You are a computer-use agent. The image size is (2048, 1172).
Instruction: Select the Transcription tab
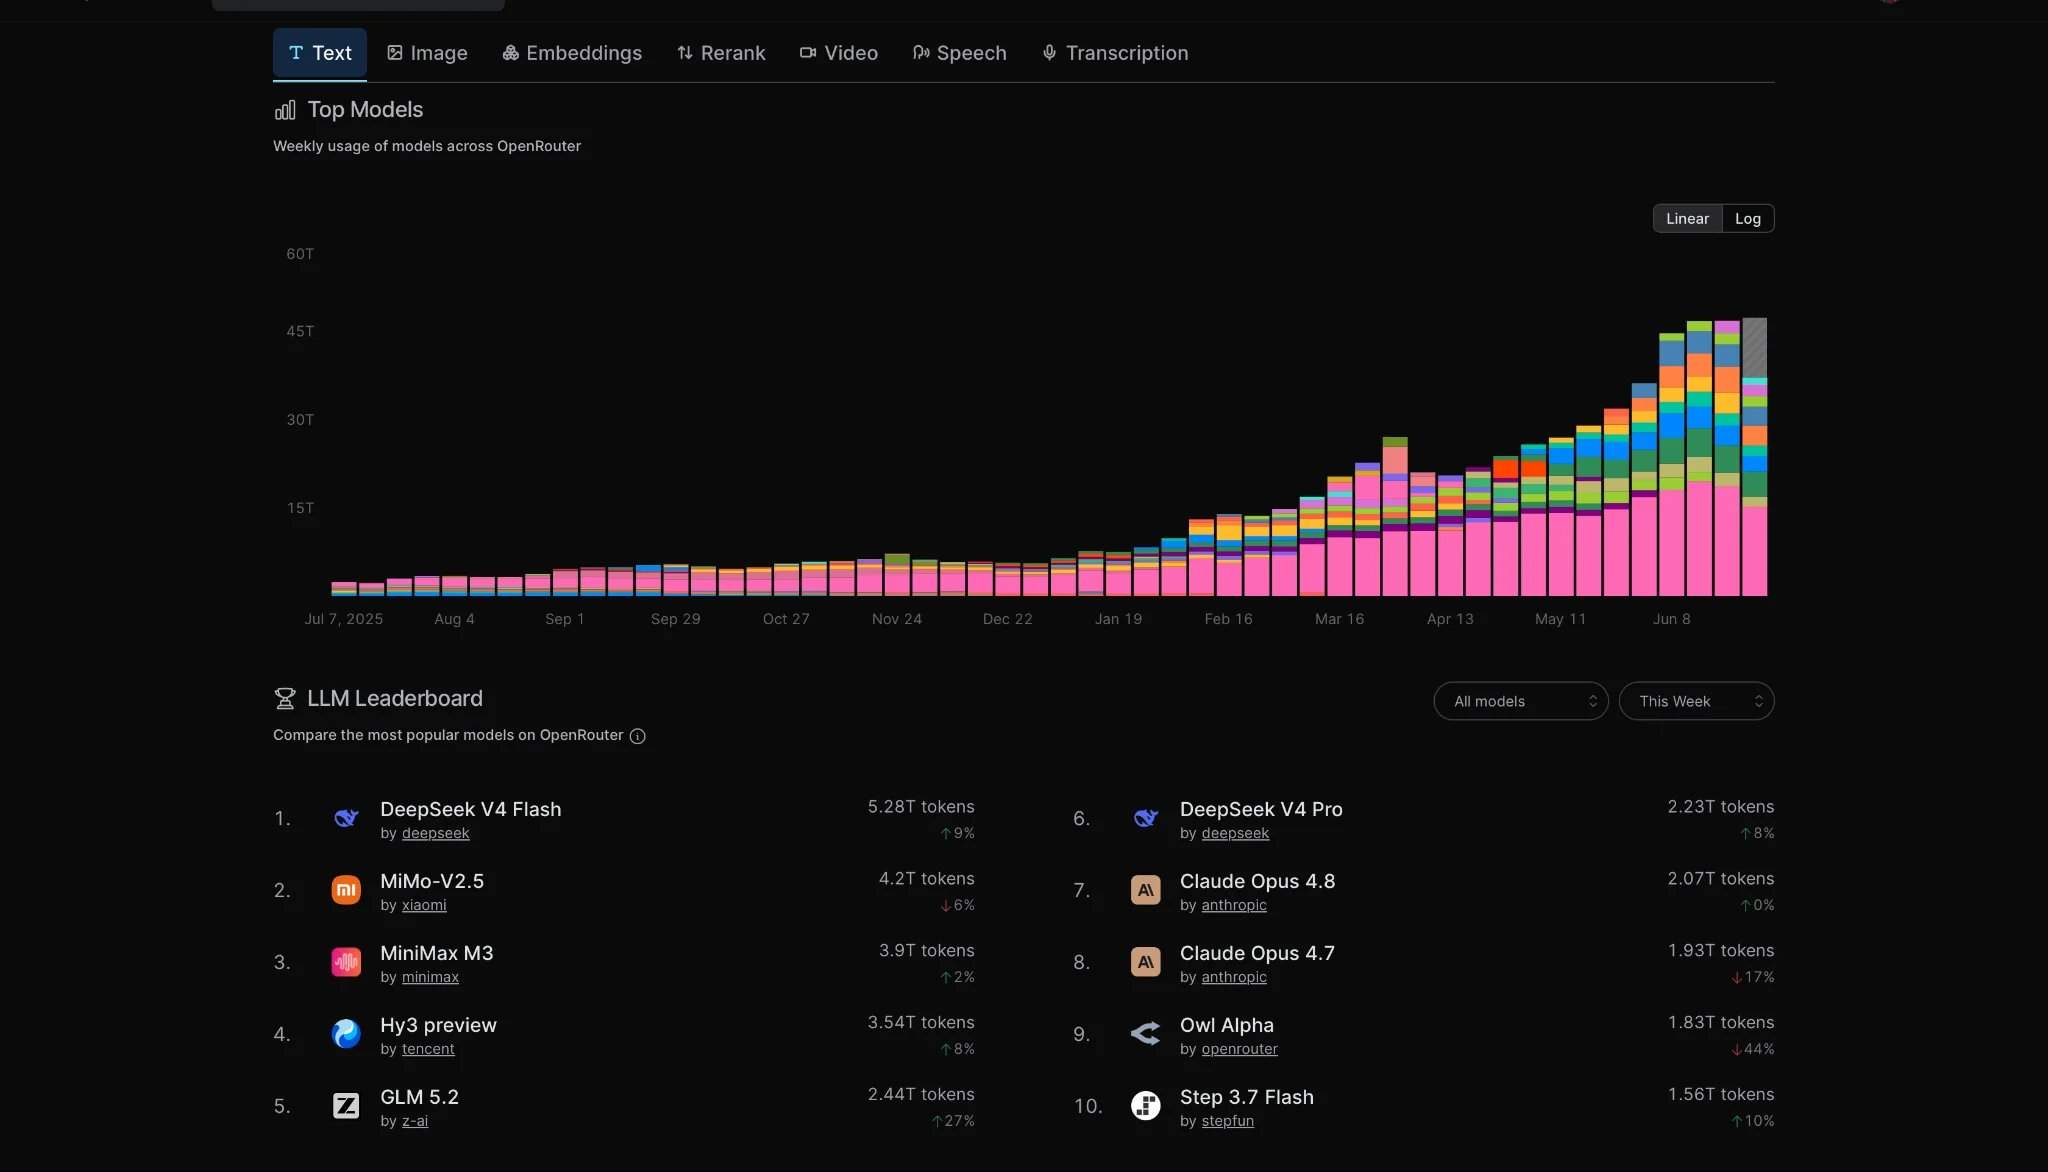click(1115, 53)
